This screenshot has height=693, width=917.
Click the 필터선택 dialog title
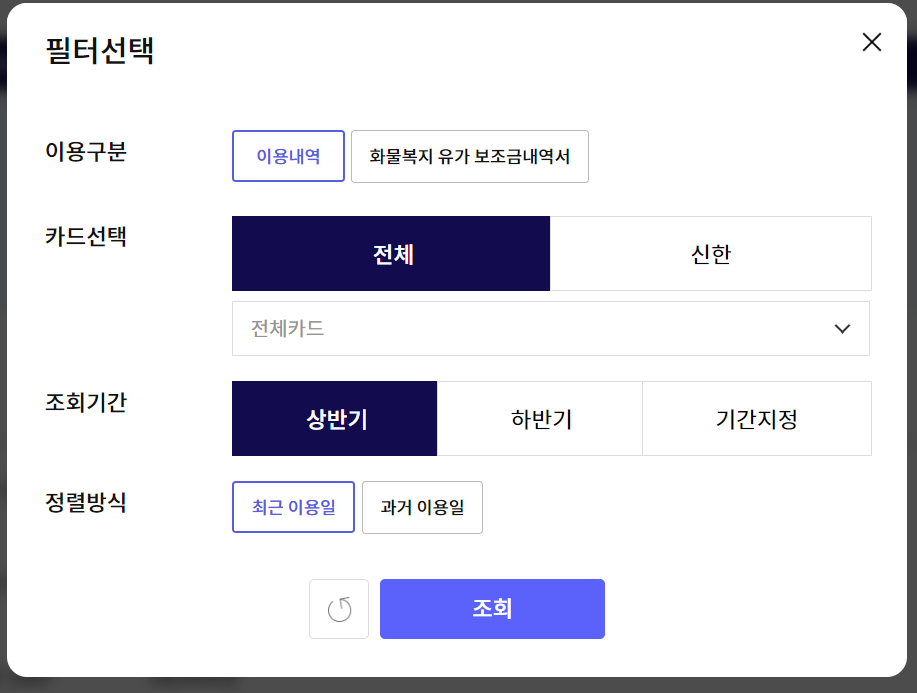pos(100,51)
